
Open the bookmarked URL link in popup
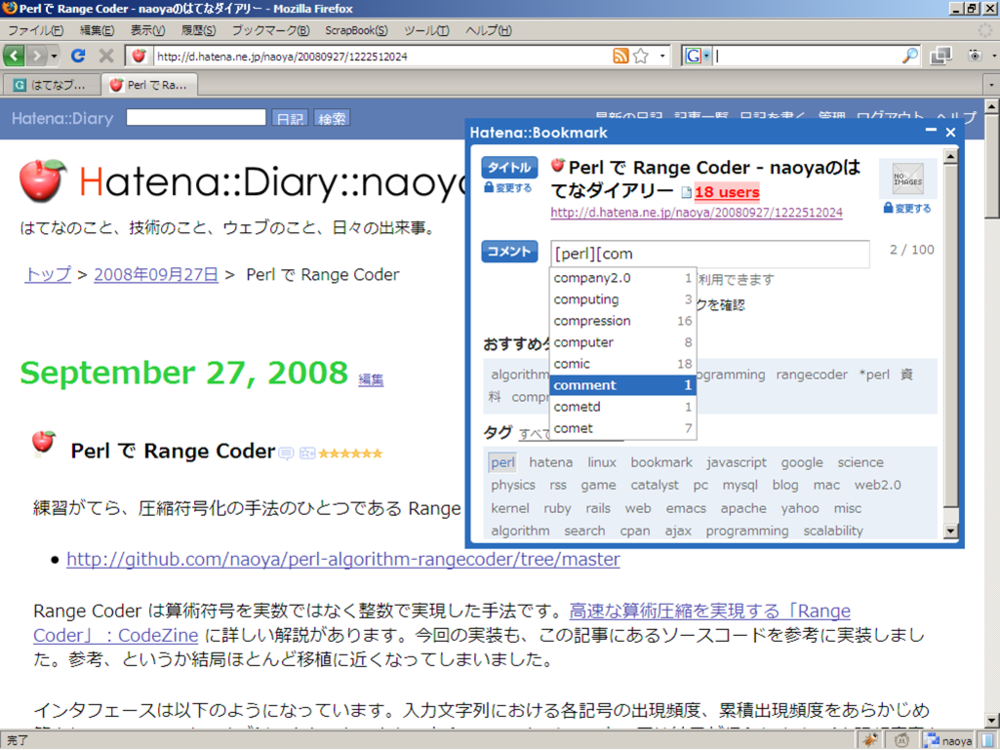696,213
